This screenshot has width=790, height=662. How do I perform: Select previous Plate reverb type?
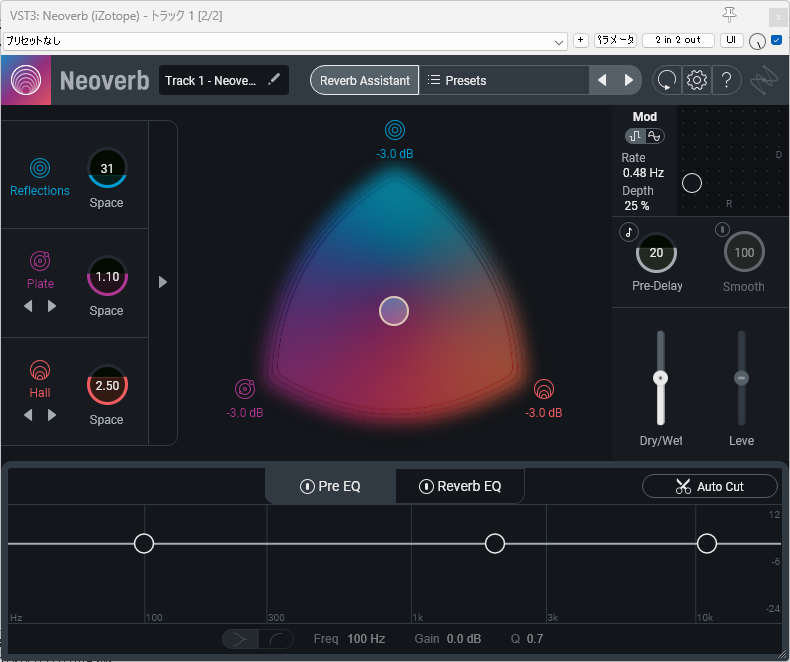28,306
